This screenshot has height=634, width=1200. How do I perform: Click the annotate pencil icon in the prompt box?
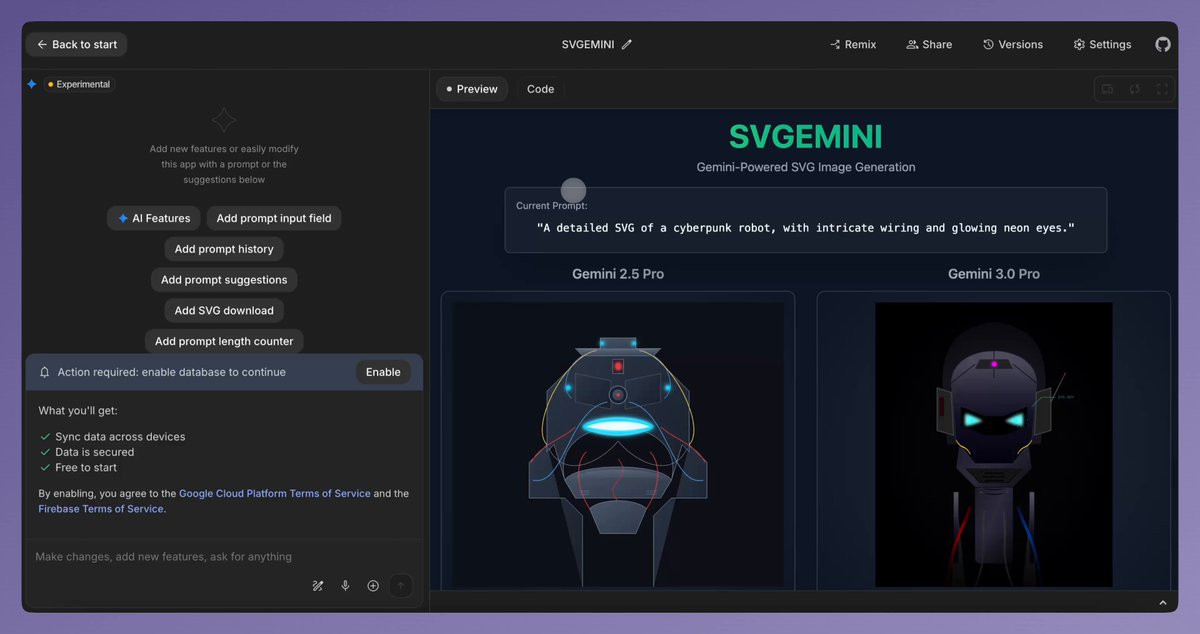tap(318, 586)
